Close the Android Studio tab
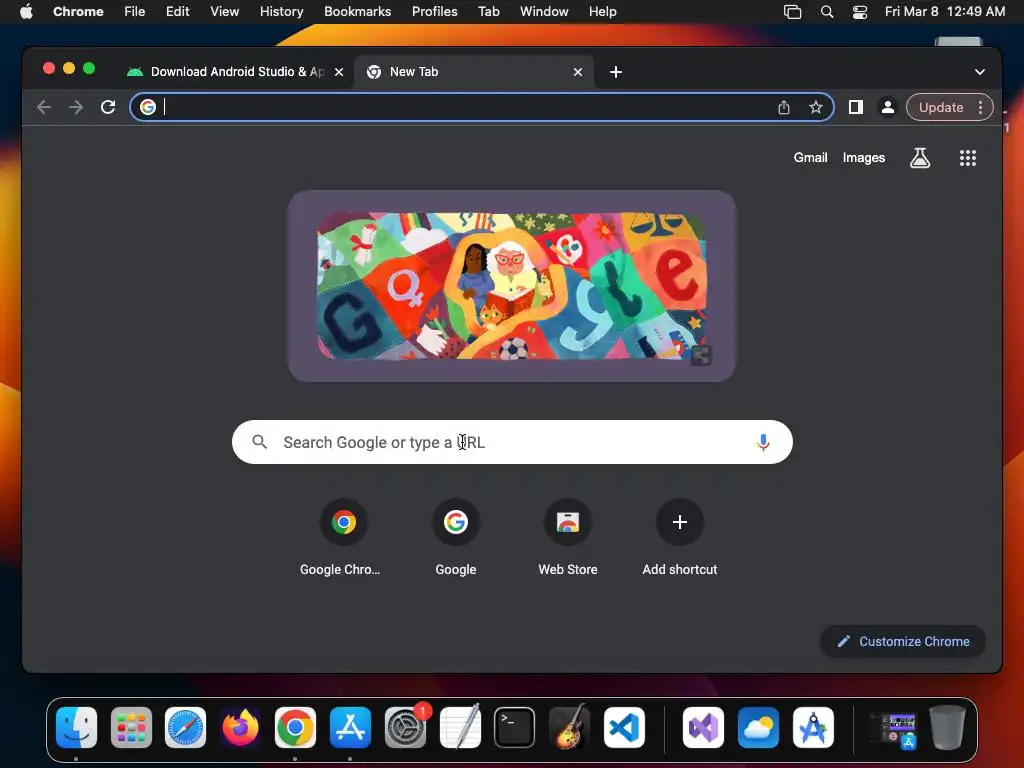The height and width of the screenshot is (768, 1024). coord(339,72)
